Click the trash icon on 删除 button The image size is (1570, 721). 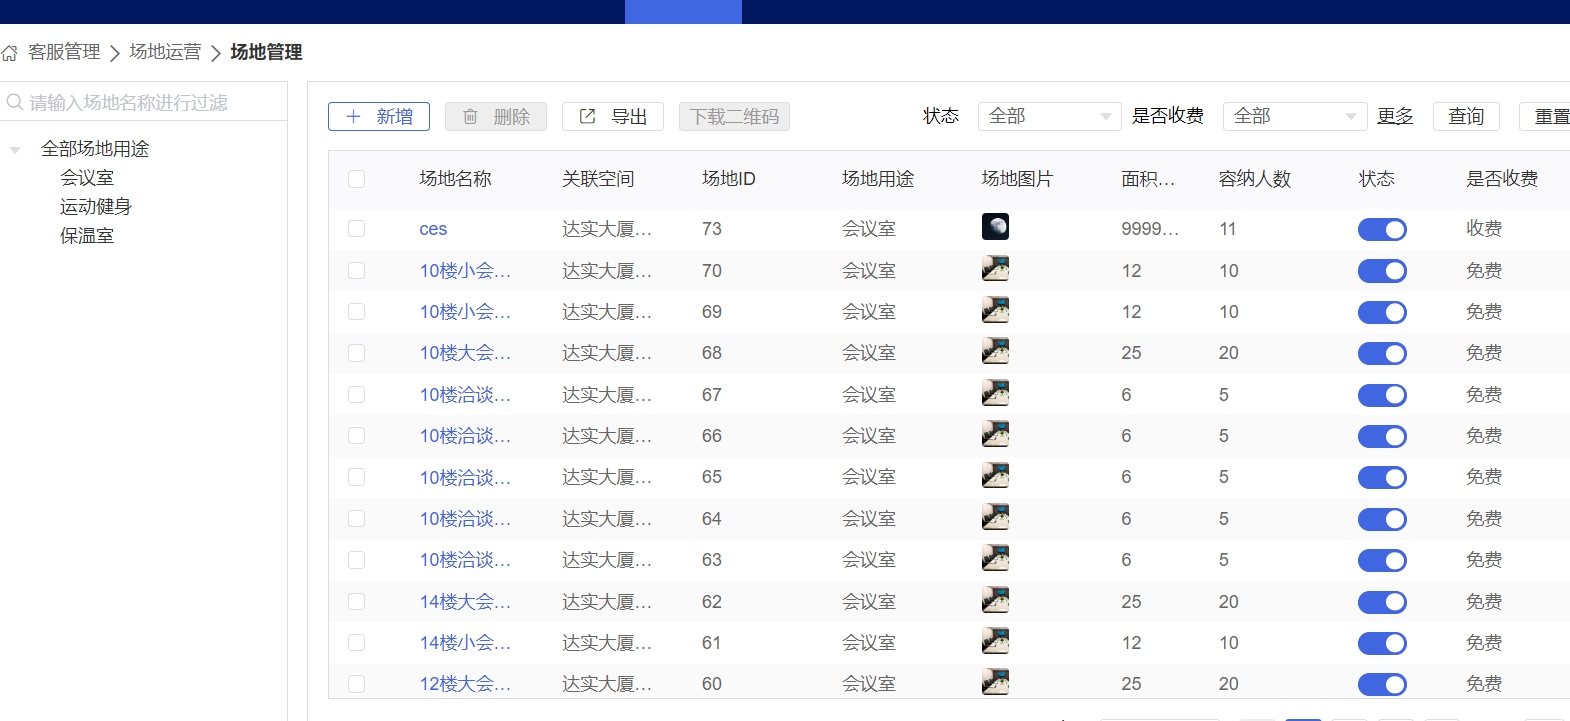(x=470, y=117)
